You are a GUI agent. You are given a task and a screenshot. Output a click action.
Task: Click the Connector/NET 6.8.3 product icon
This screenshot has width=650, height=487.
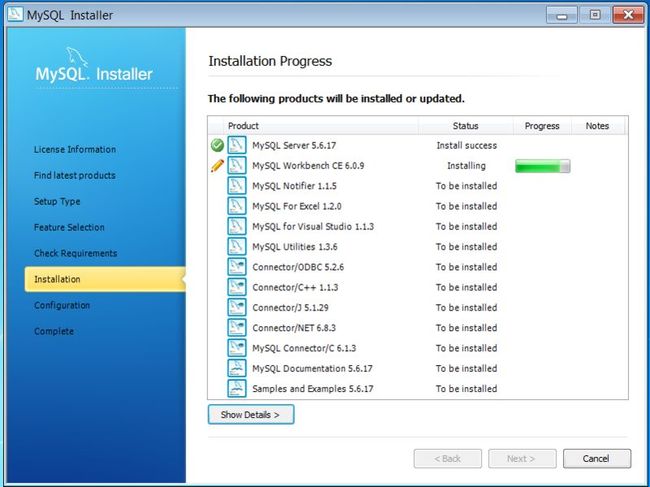tap(237, 328)
